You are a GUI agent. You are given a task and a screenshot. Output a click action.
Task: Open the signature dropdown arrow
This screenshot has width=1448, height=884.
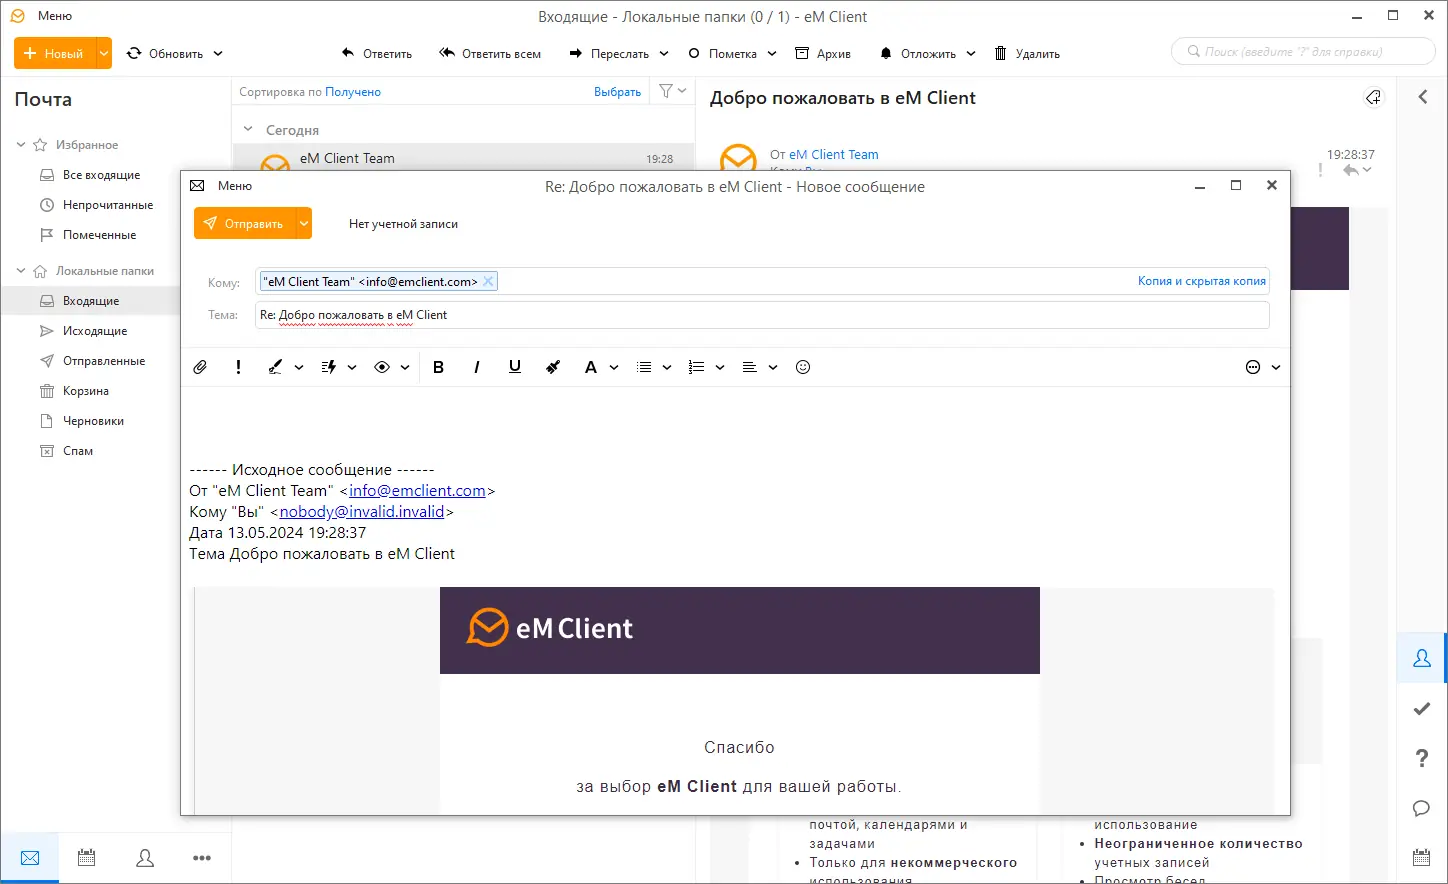point(299,367)
